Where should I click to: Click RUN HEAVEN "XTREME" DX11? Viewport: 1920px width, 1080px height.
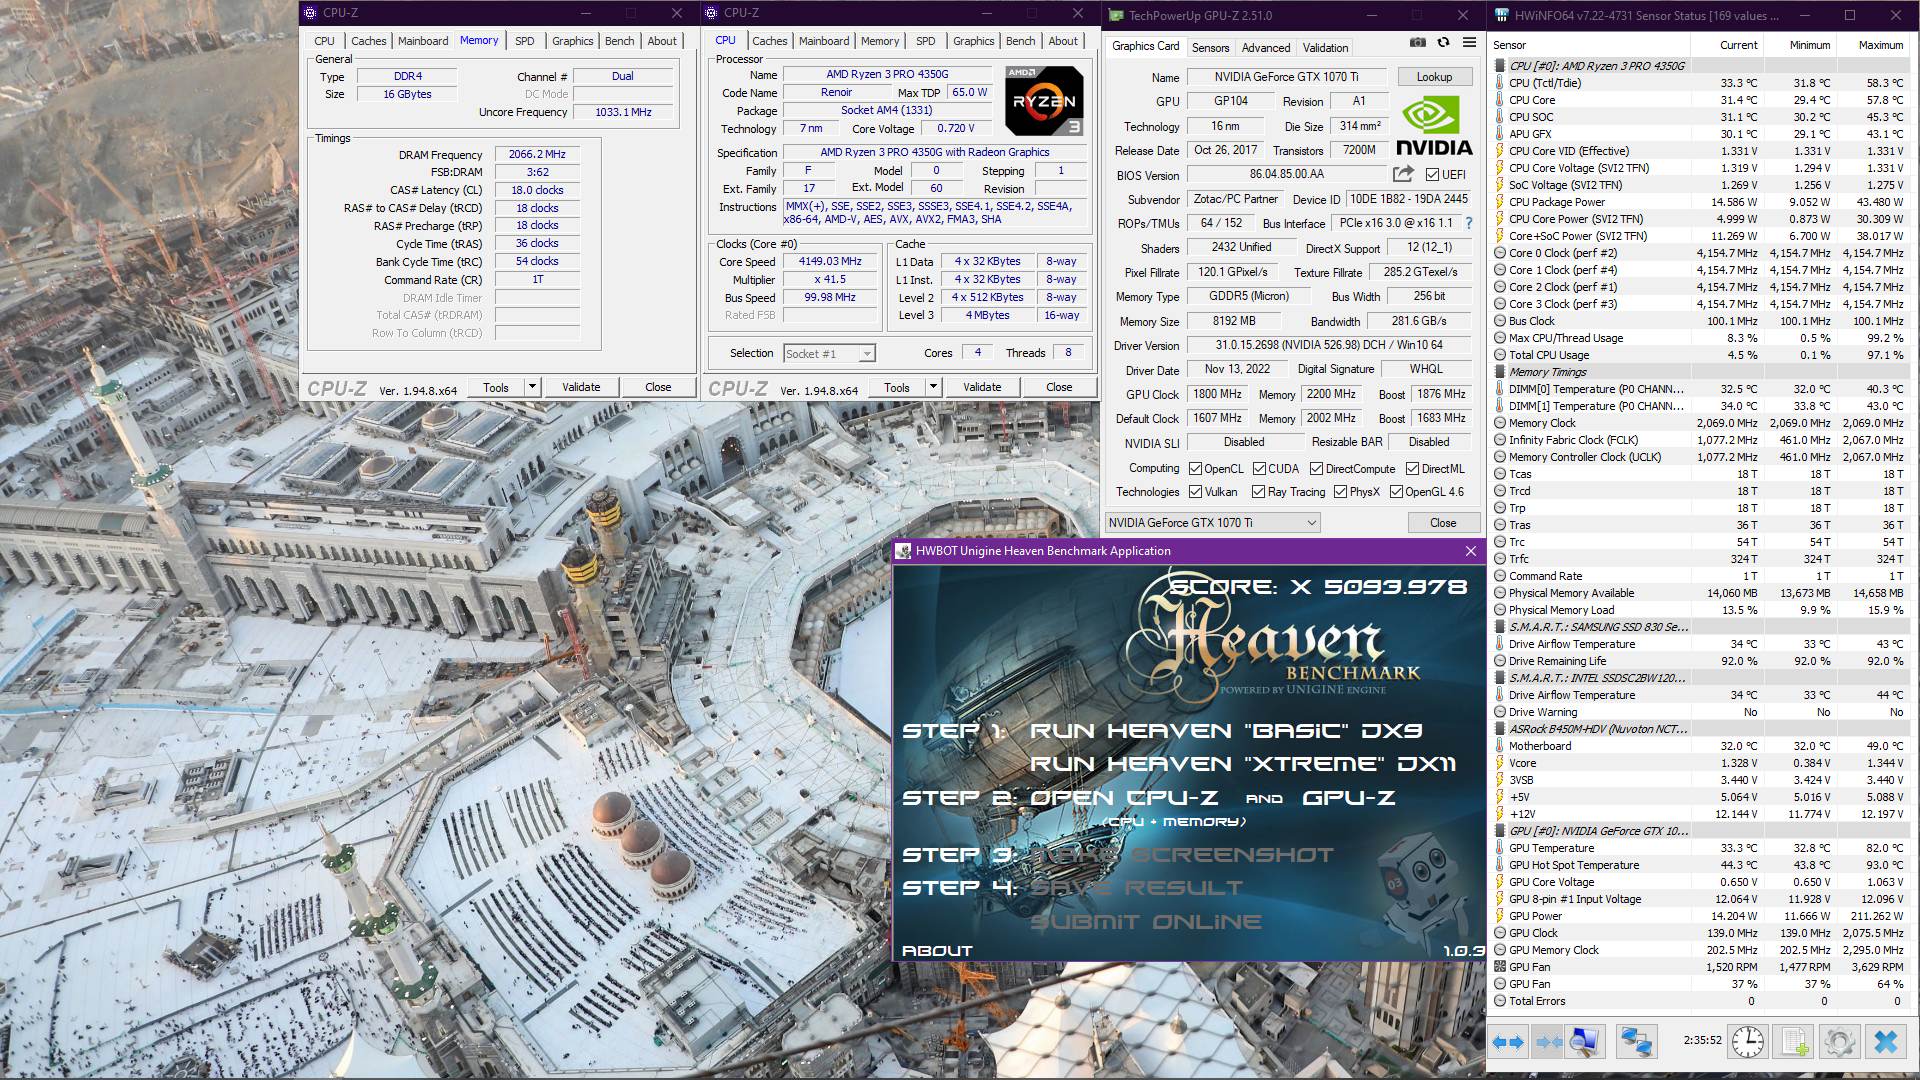pyautogui.click(x=1243, y=764)
